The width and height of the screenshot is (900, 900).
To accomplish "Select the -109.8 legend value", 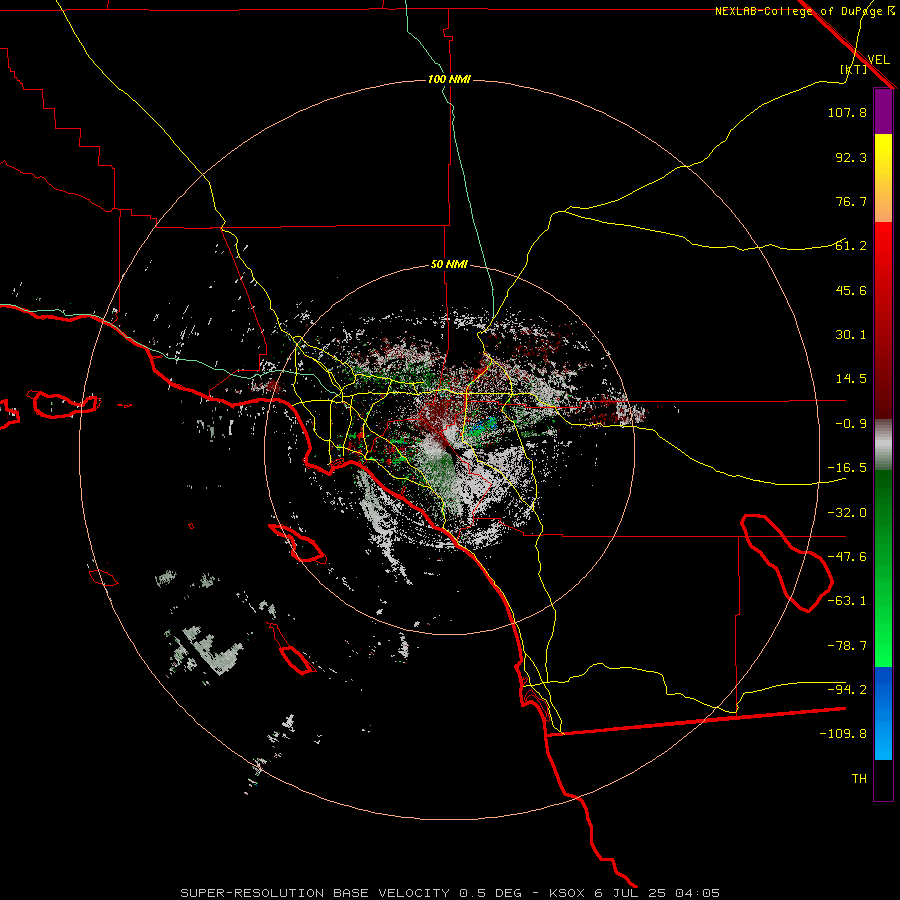I will tap(843, 734).
